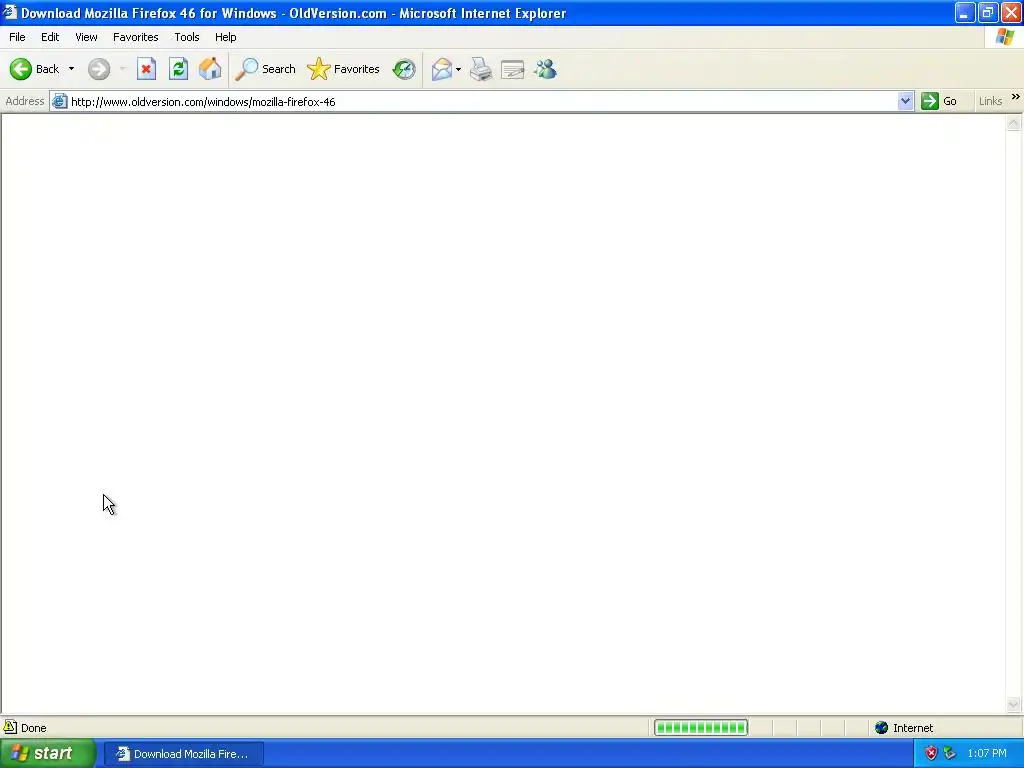
Task: Click the Links toolbar label
Action: click(x=990, y=101)
